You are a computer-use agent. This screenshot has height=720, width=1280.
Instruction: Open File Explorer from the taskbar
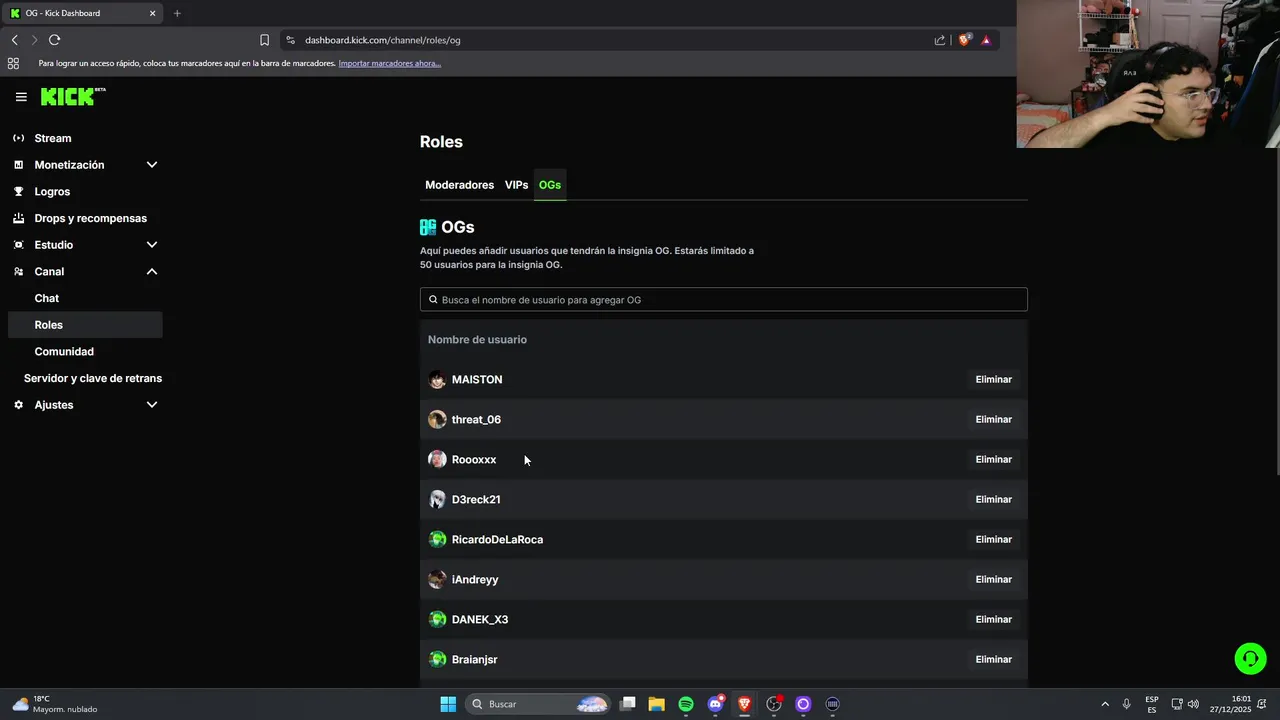pos(657,704)
